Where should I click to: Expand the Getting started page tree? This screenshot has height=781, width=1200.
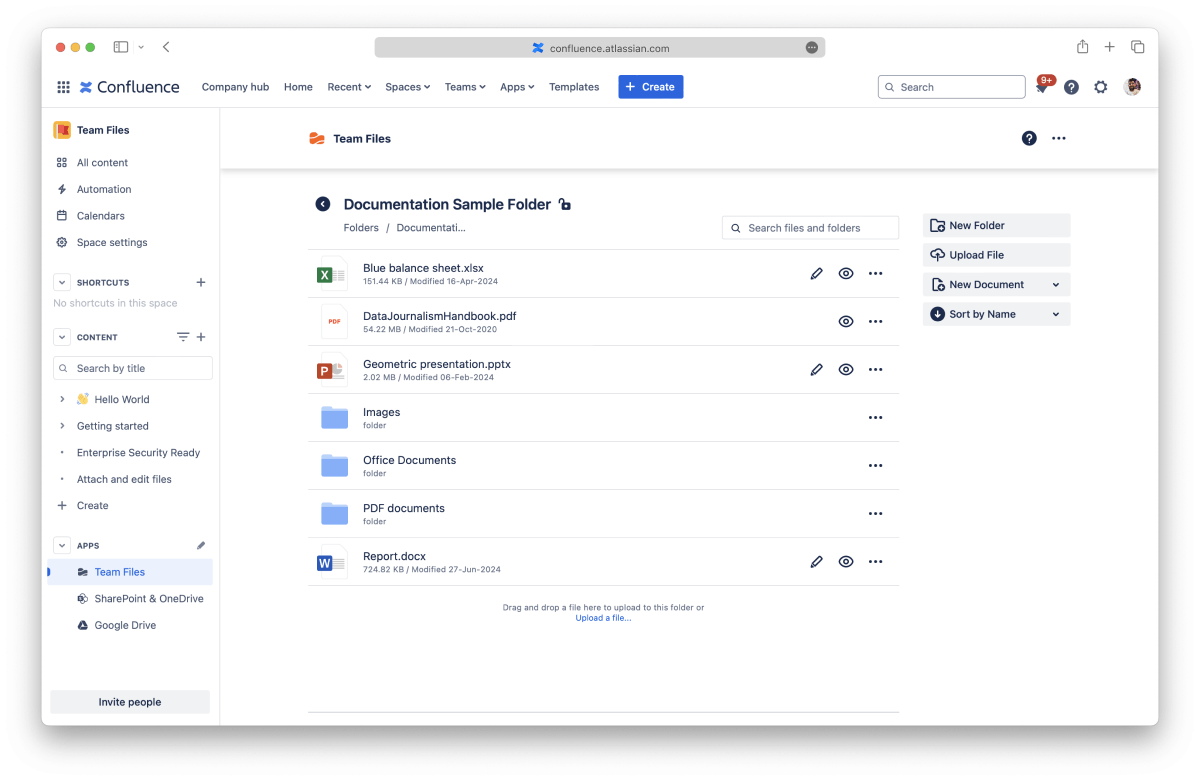[62, 426]
